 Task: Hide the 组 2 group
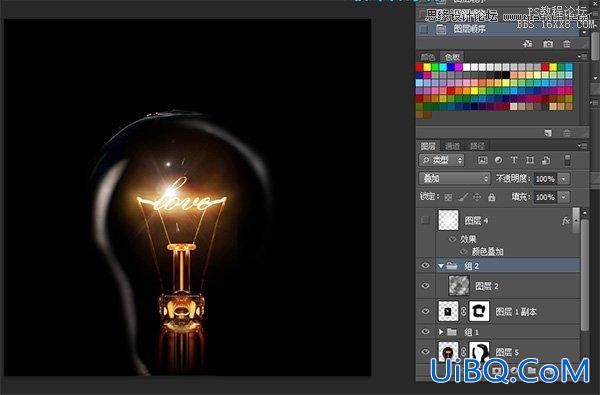[425, 265]
